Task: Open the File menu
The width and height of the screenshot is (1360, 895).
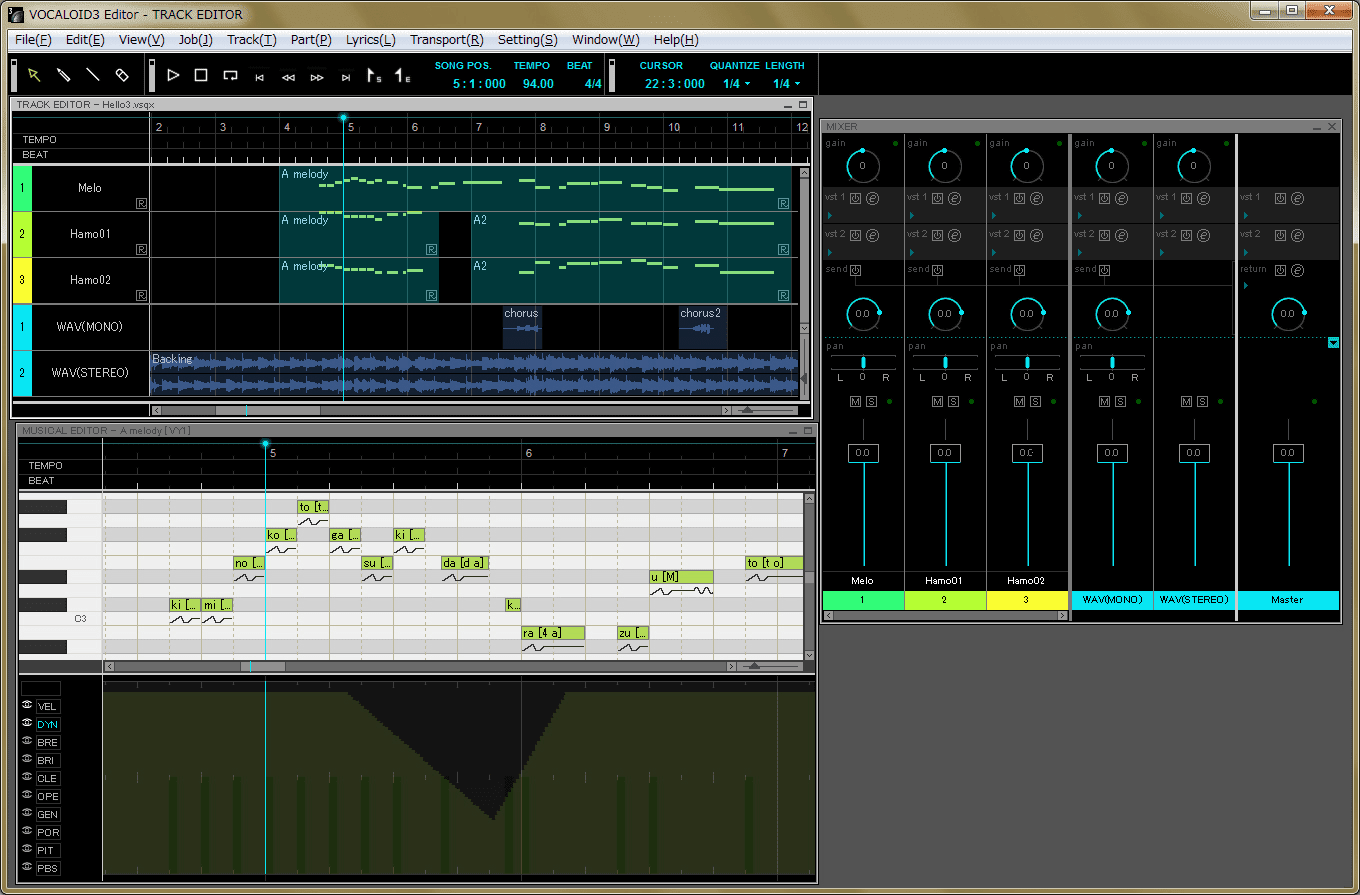Action: (x=33, y=40)
